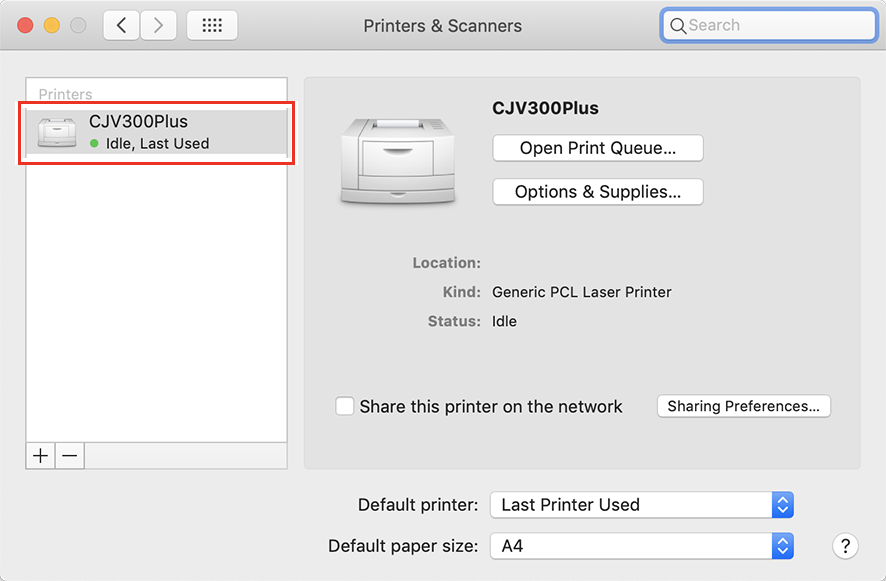Change paper size from A4 using its stepper arrows
The image size is (886, 581).
[783, 546]
